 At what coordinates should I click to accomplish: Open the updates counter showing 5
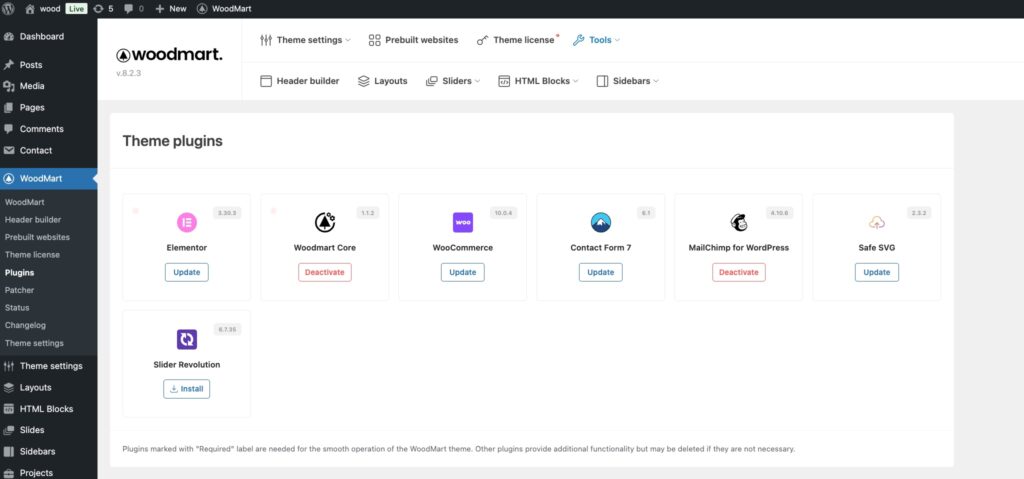click(103, 8)
